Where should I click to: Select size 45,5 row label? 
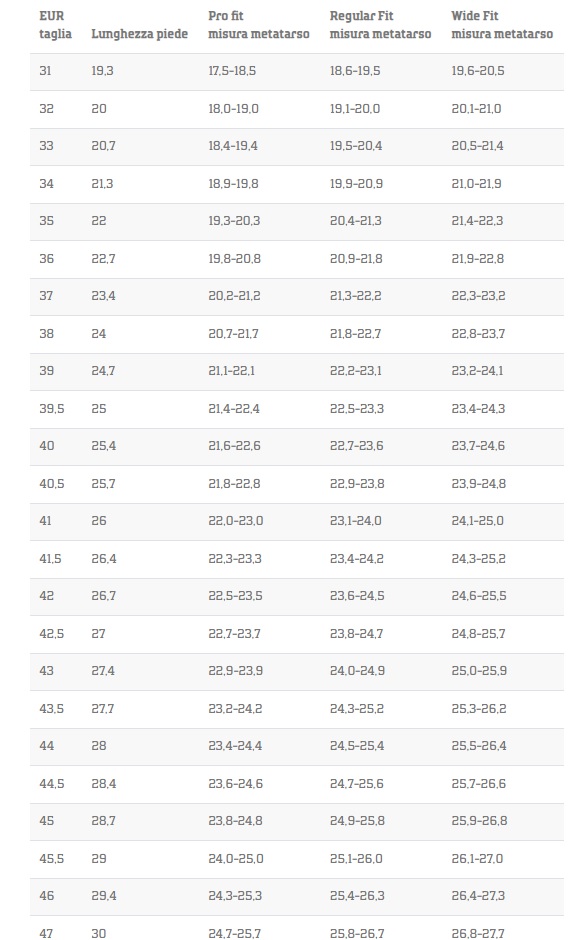coord(52,858)
